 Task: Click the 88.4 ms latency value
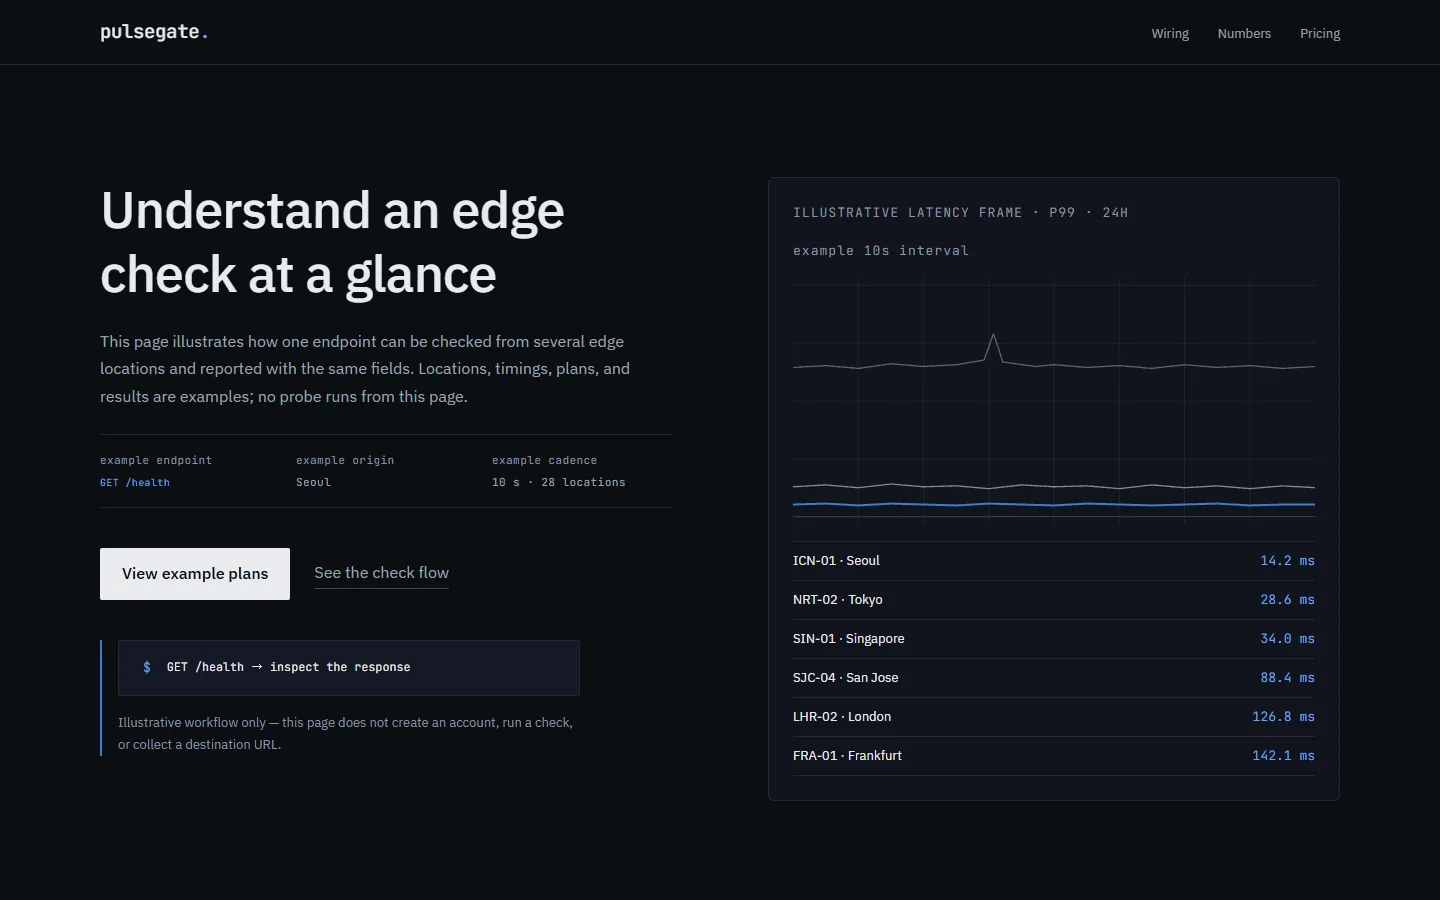[x=1287, y=678]
